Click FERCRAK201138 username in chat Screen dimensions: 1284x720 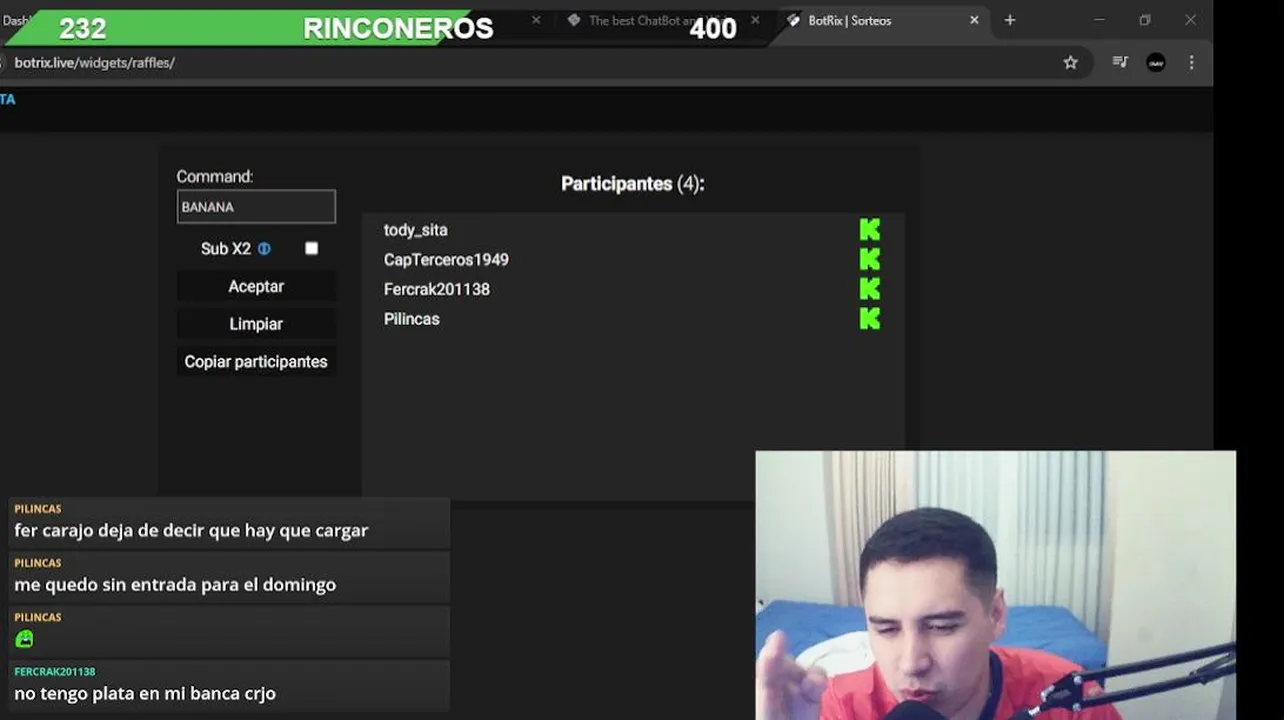(x=55, y=672)
